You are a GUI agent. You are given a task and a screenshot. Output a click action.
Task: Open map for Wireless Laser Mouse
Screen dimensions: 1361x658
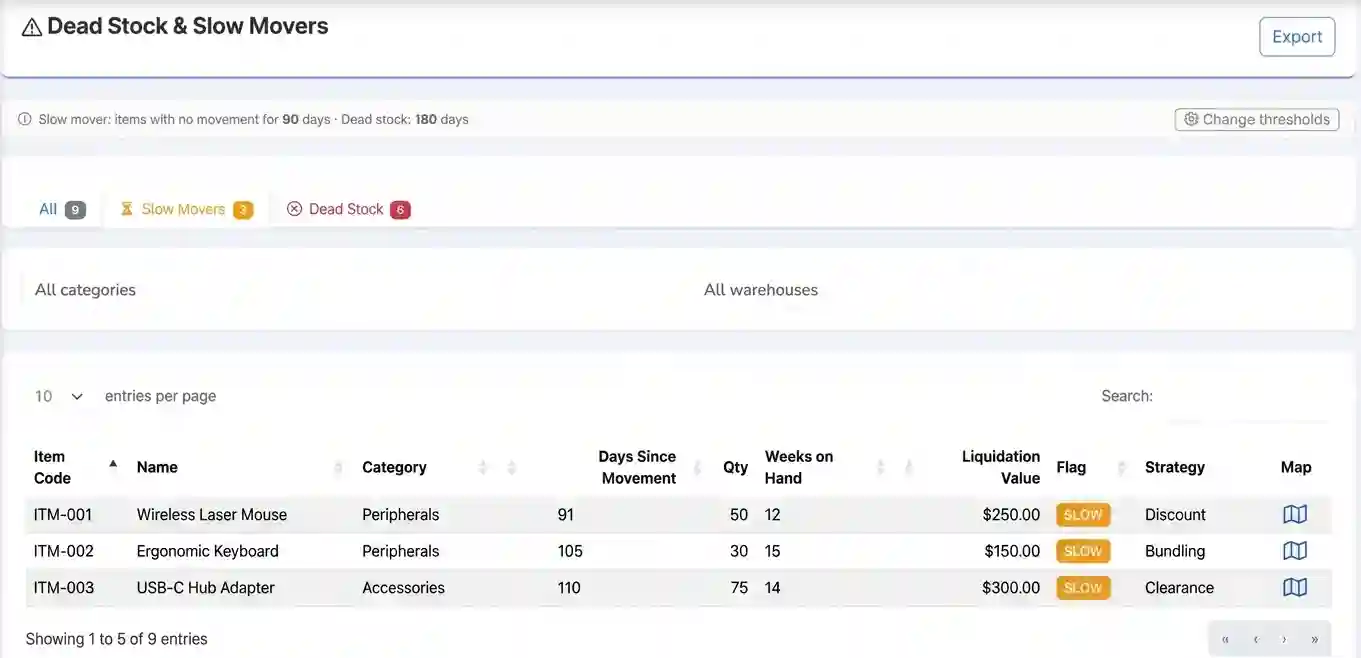point(1295,514)
